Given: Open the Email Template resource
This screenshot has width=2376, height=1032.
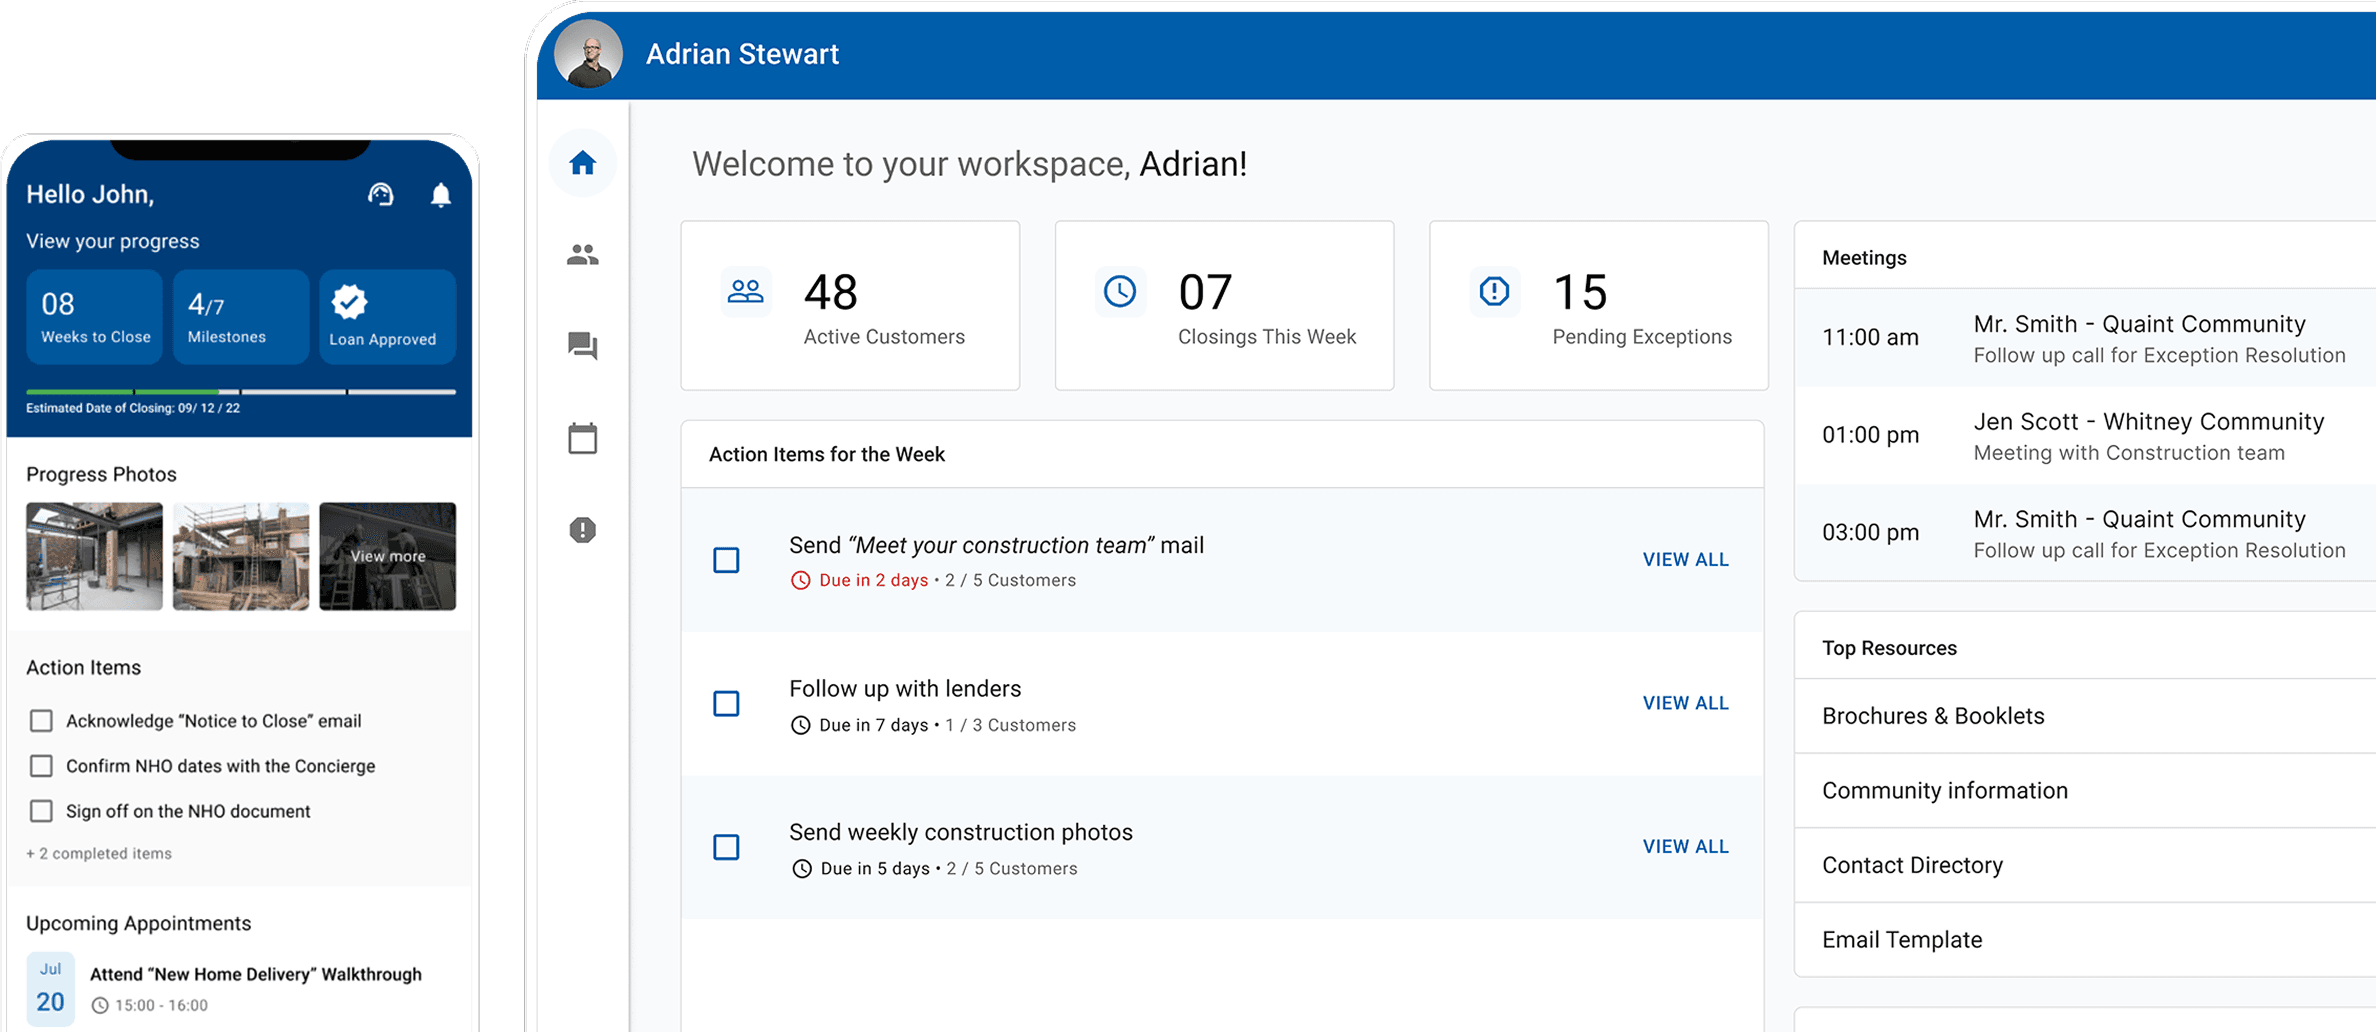Looking at the screenshot, I should (2085, 940).
